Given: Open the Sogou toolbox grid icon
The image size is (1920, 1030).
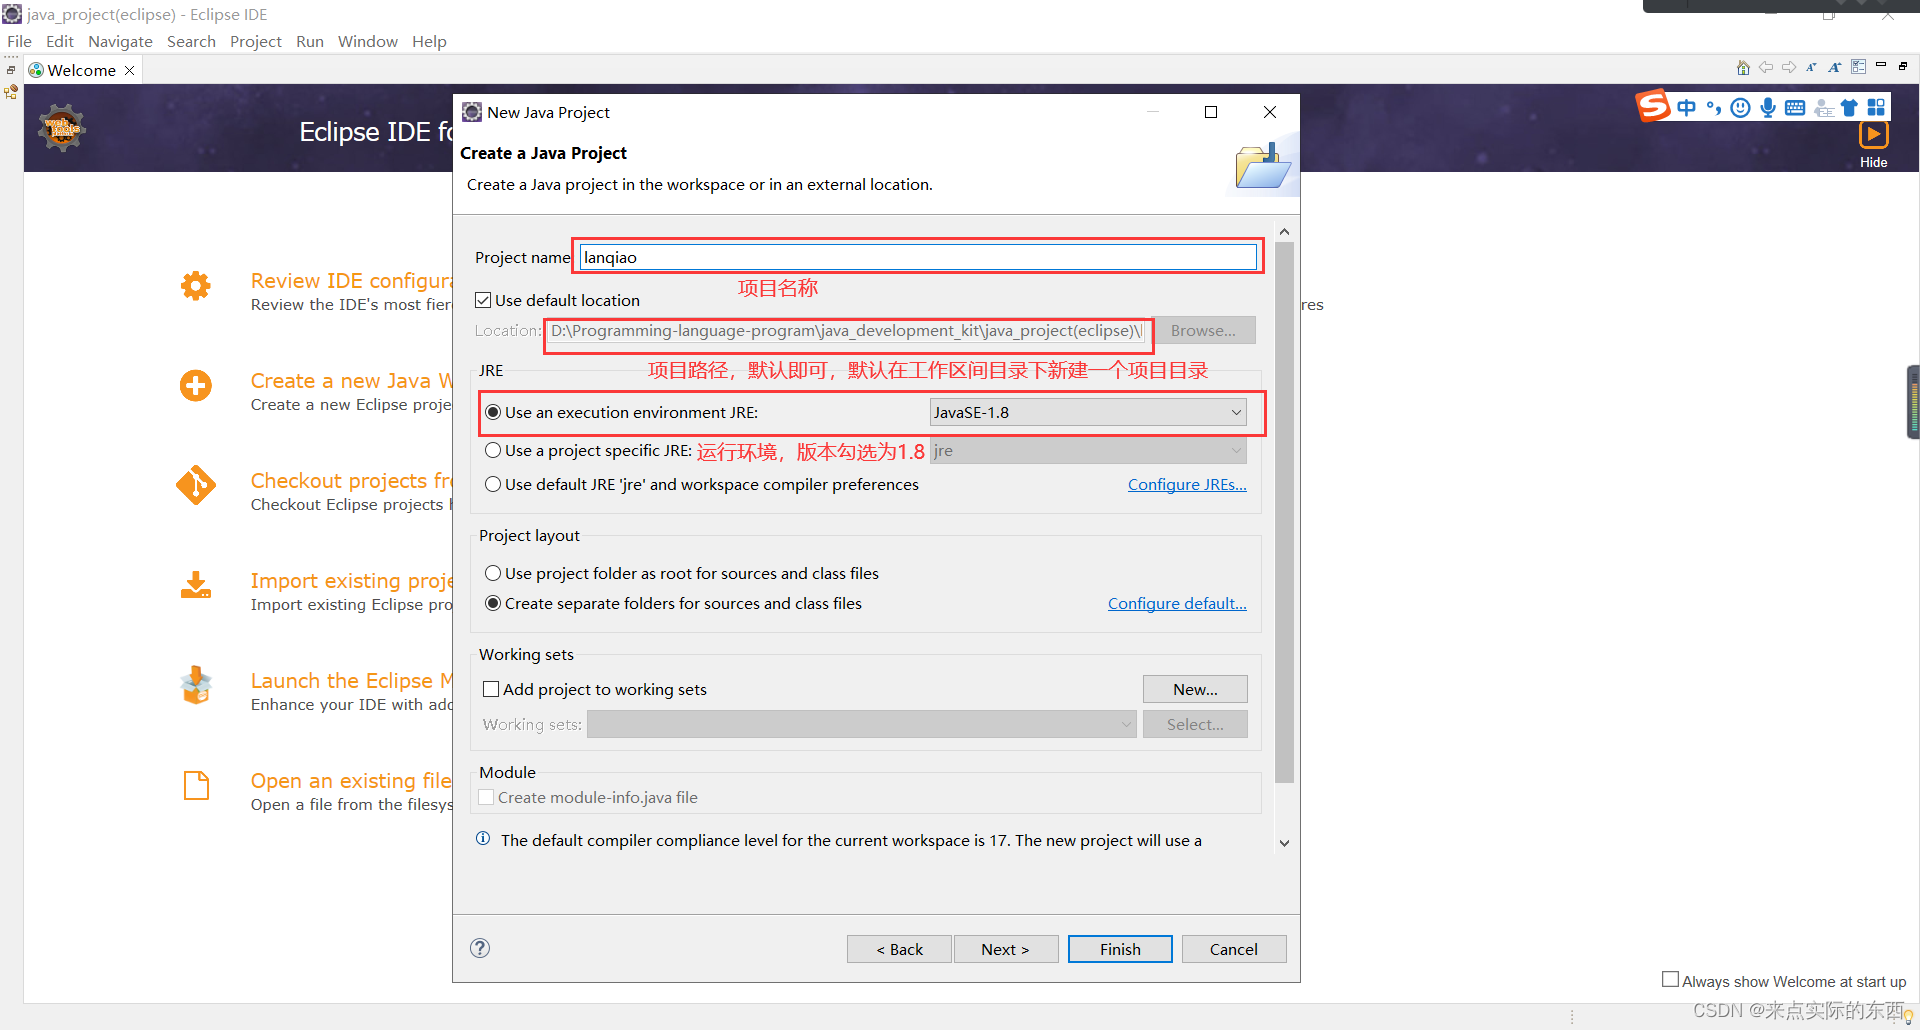Looking at the screenshot, I should pos(1878,107).
